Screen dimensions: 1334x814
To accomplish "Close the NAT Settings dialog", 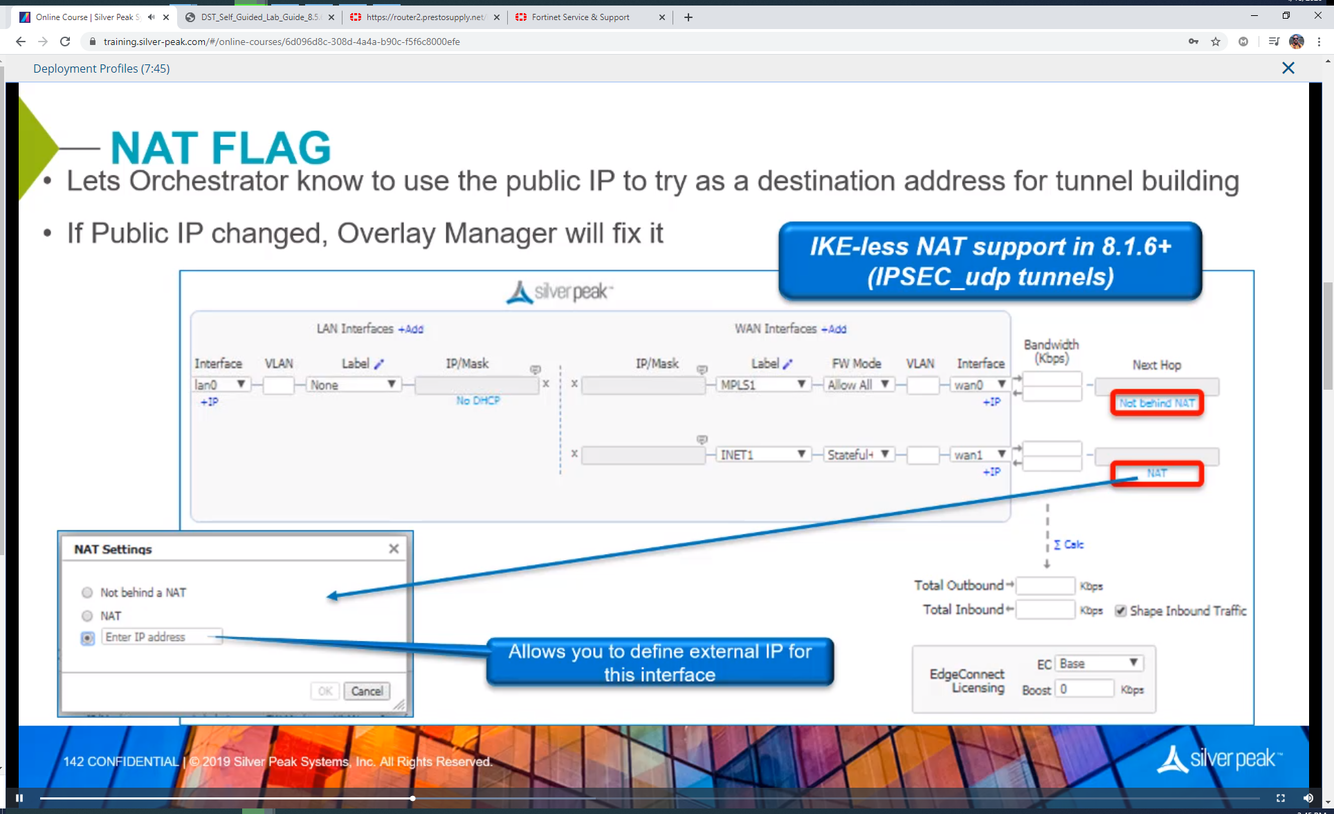I will (x=394, y=549).
